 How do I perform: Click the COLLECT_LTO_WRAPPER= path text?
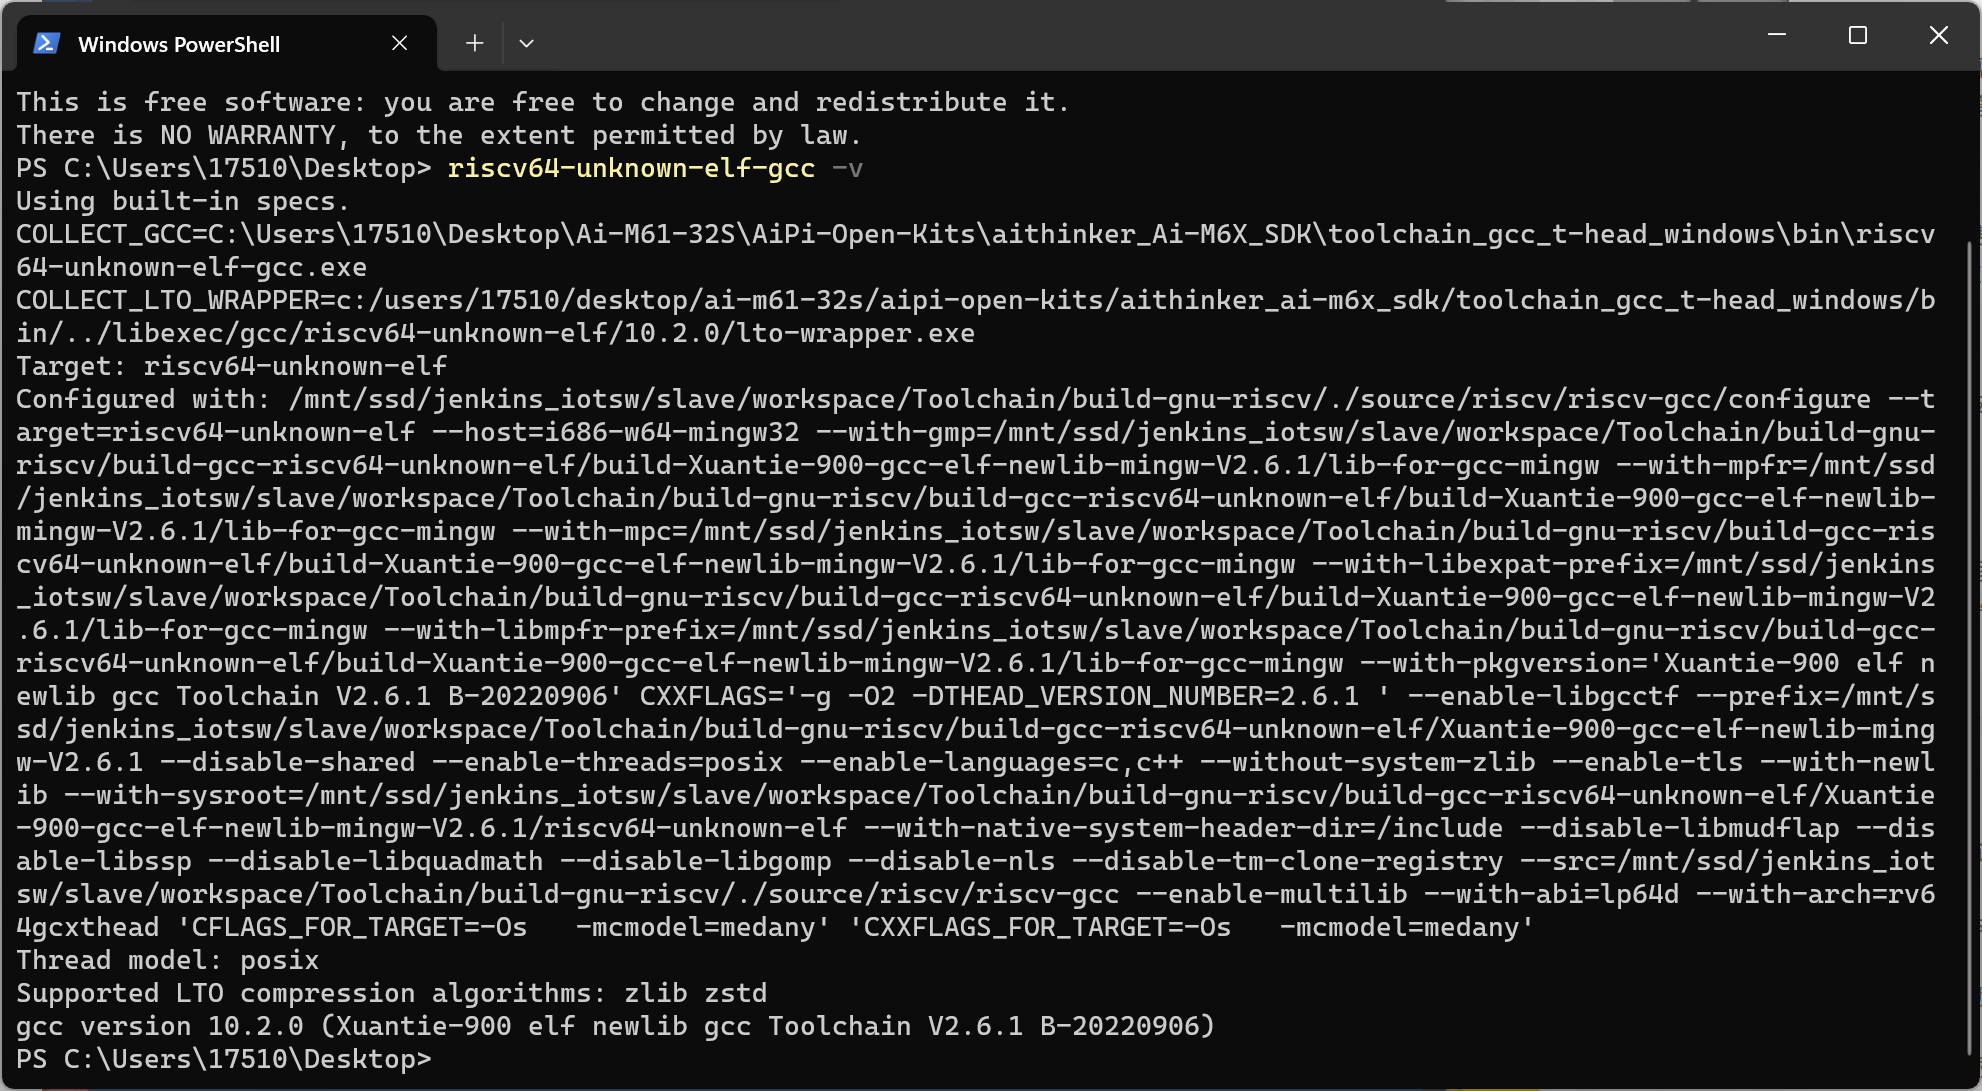coord(975,317)
